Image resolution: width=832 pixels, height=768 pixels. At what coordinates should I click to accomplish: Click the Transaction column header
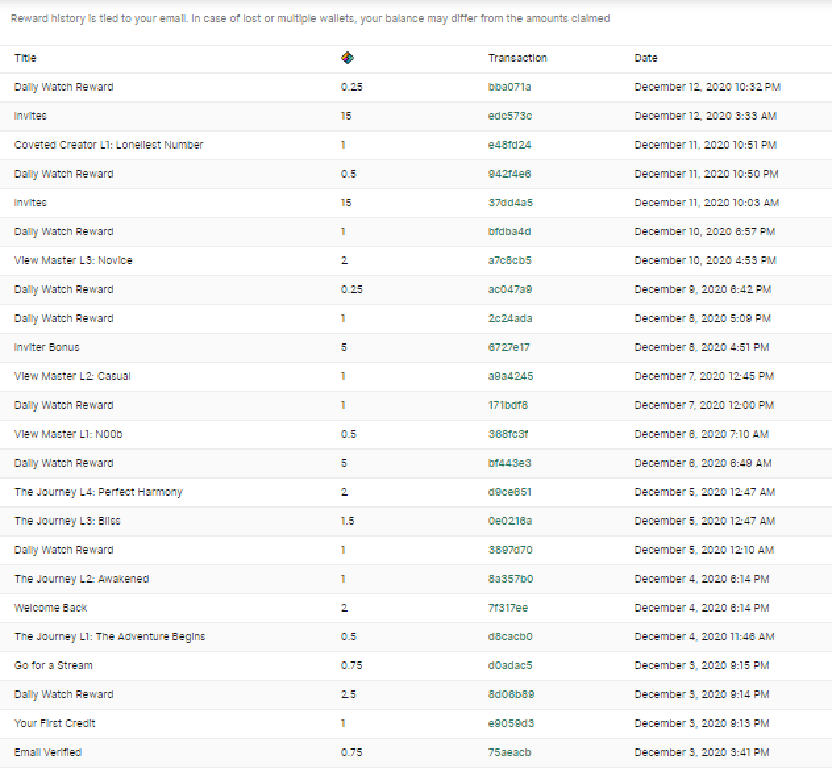pyautogui.click(x=517, y=58)
